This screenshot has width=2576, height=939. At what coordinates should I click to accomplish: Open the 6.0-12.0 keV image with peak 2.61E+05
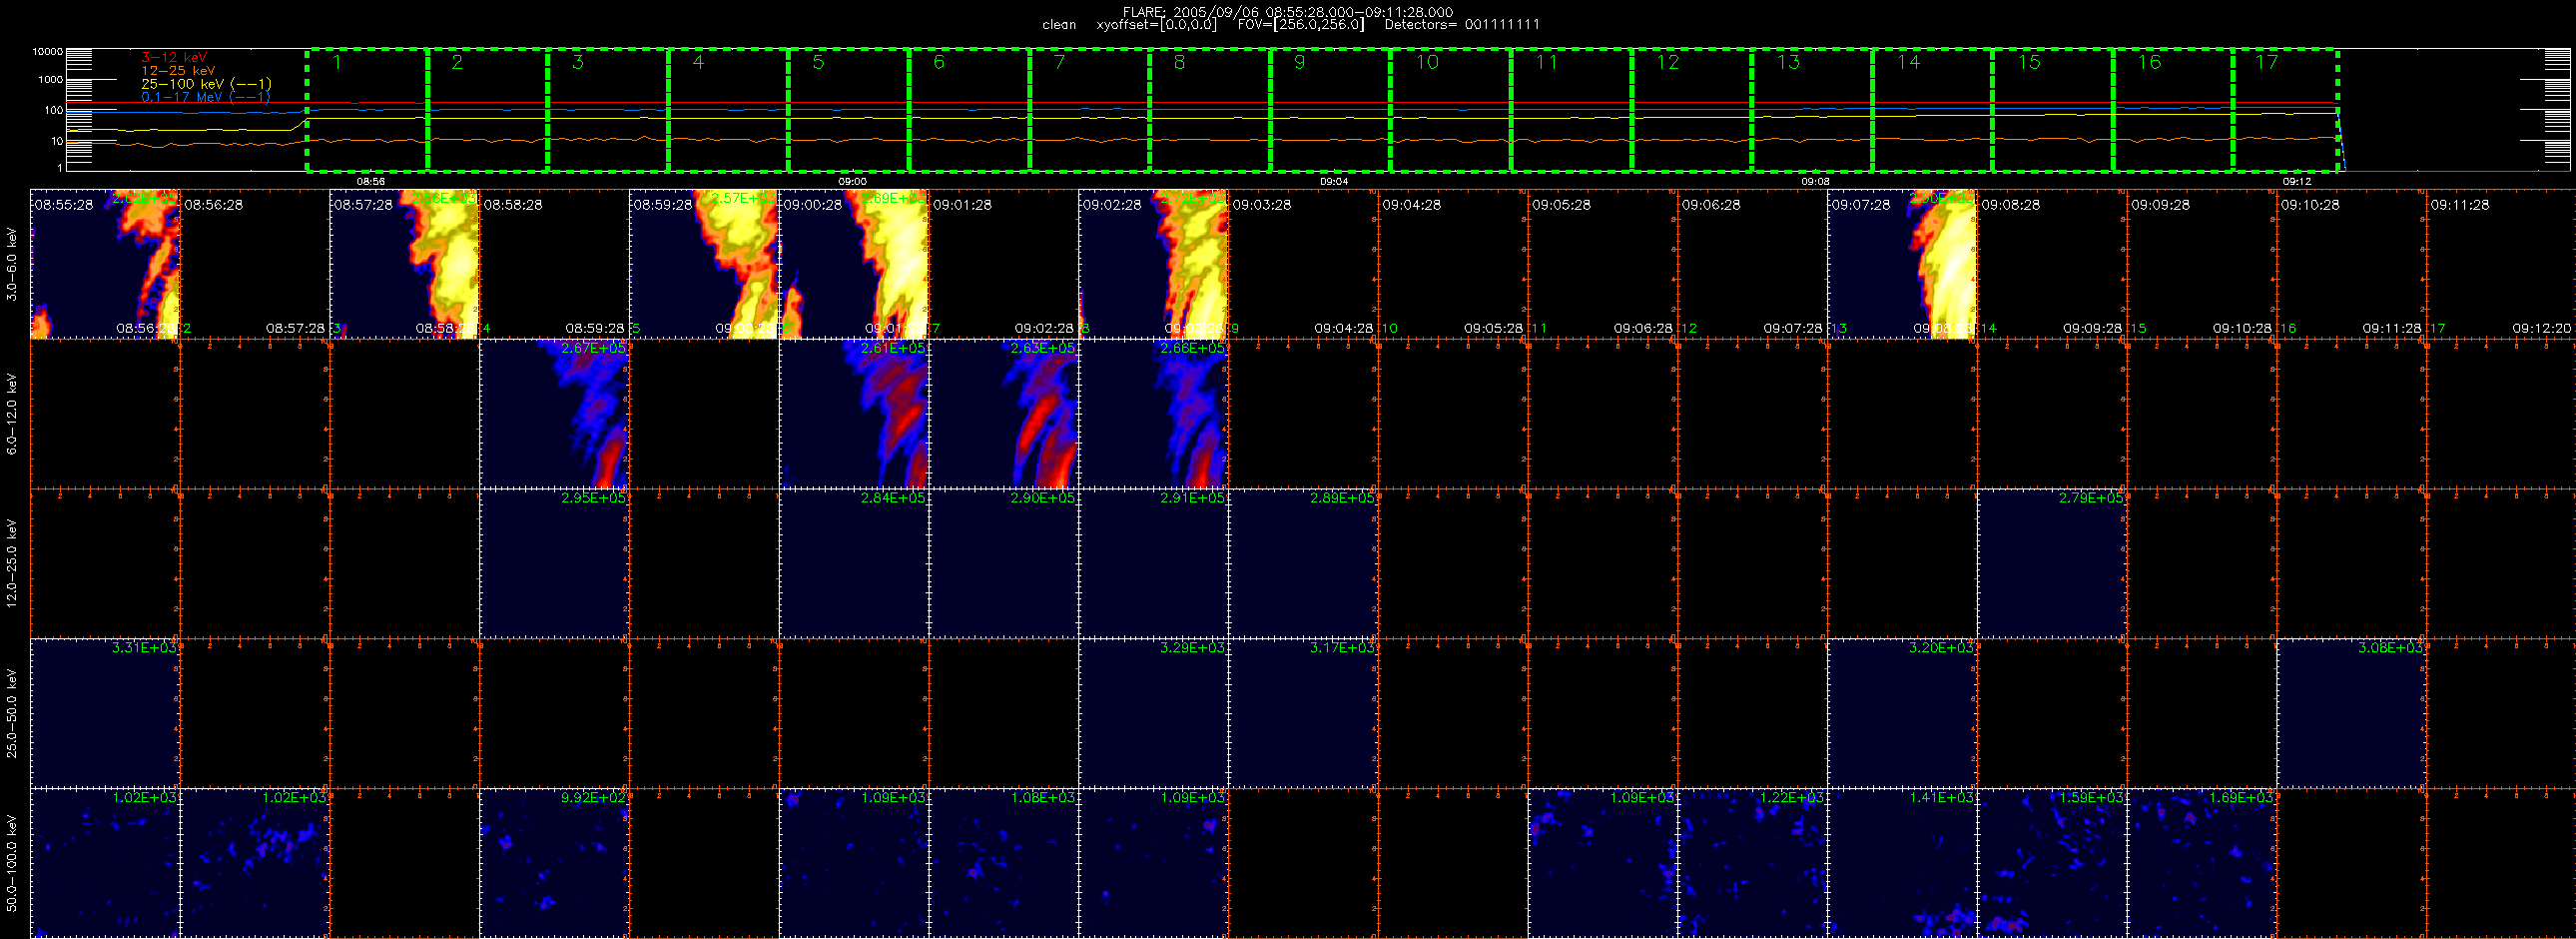[x=854, y=414]
